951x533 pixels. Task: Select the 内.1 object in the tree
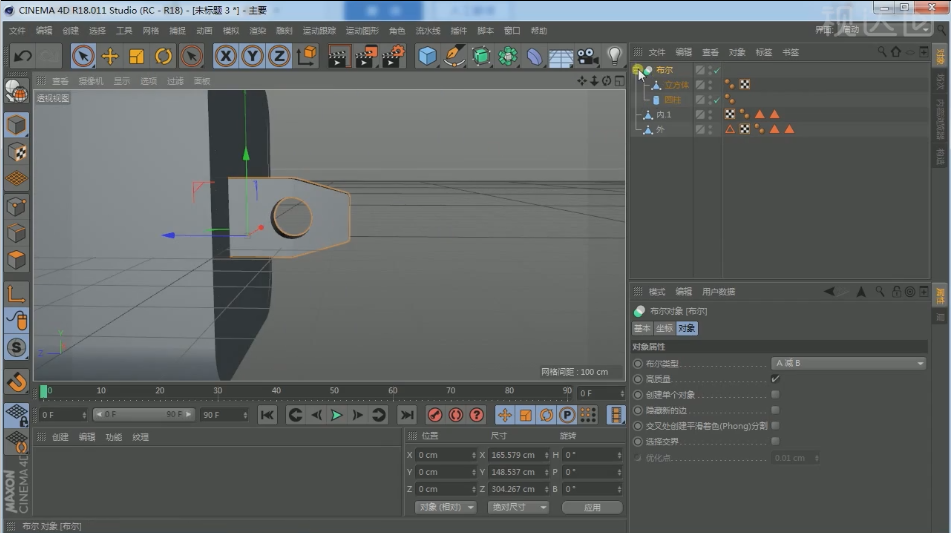click(664, 115)
